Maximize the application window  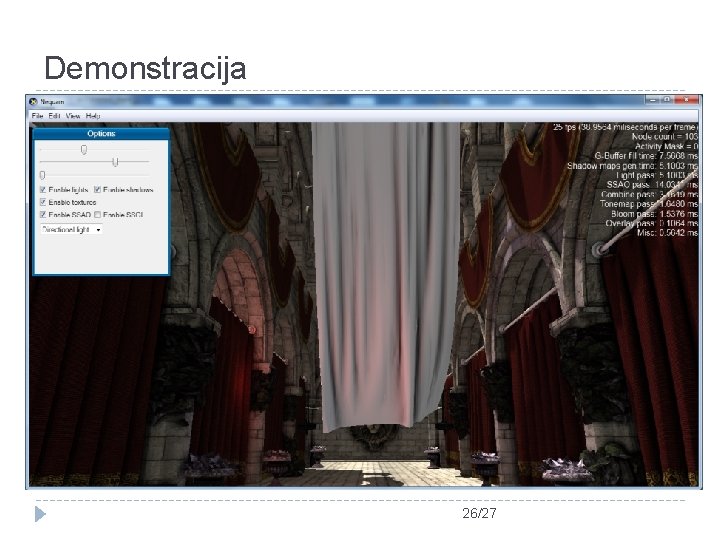[x=667, y=100]
